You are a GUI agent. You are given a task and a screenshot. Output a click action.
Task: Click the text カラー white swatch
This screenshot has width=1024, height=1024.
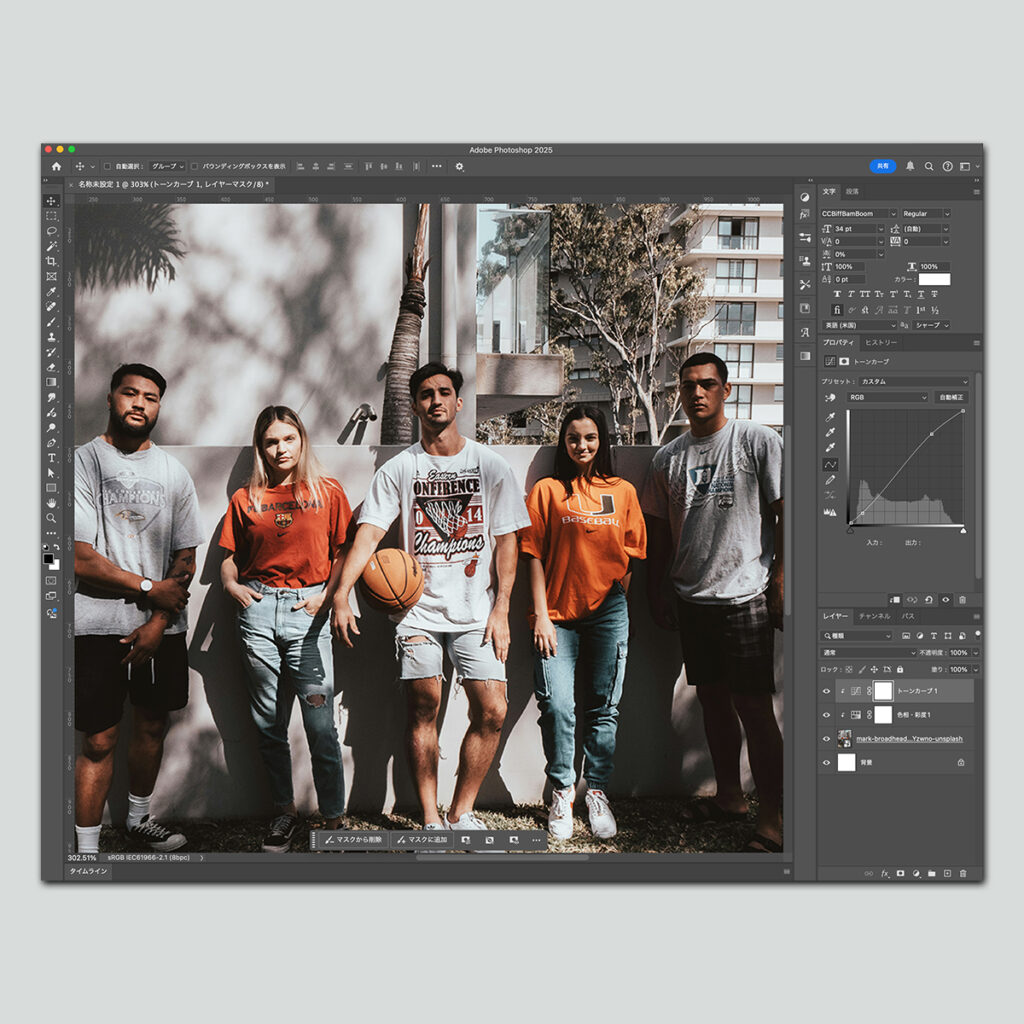click(x=935, y=279)
